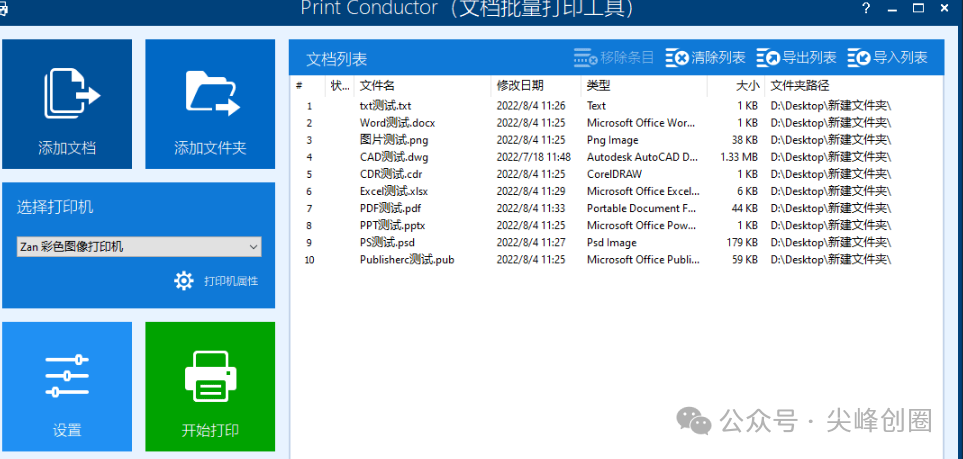Screen dimensions: 963x459
Task: Select the CDR测试.cdr row
Action: pos(617,175)
